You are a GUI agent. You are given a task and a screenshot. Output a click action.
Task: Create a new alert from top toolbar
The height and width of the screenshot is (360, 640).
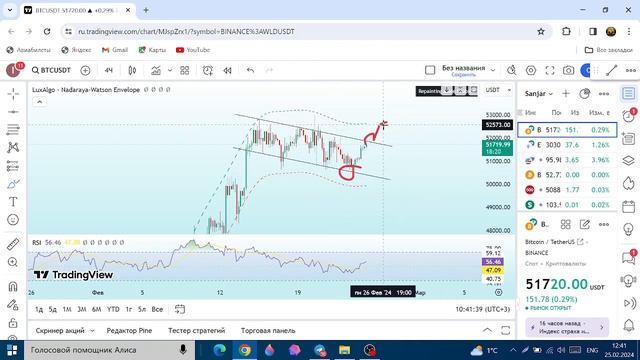pos(208,70)
